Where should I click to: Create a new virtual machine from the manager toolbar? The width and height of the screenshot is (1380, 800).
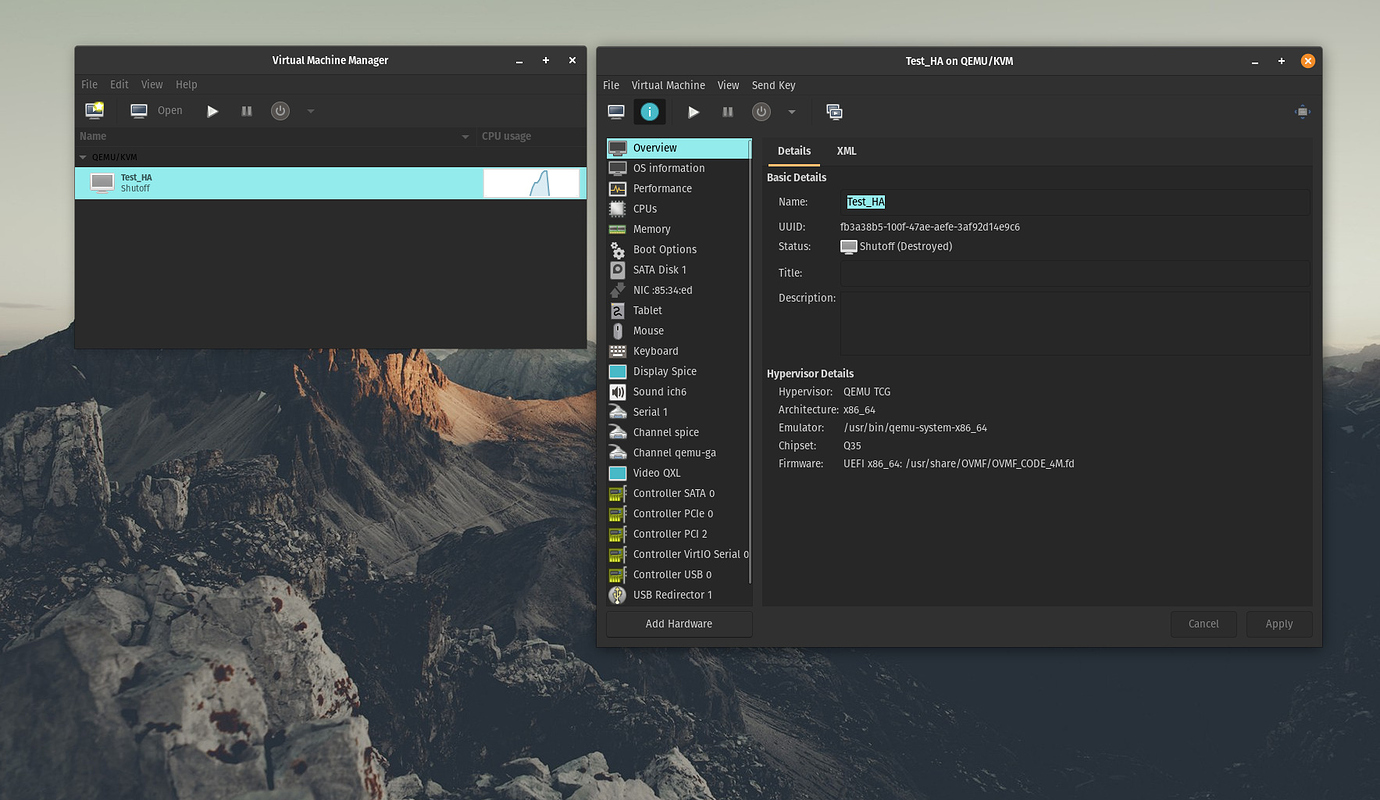(x=93, y=110)
